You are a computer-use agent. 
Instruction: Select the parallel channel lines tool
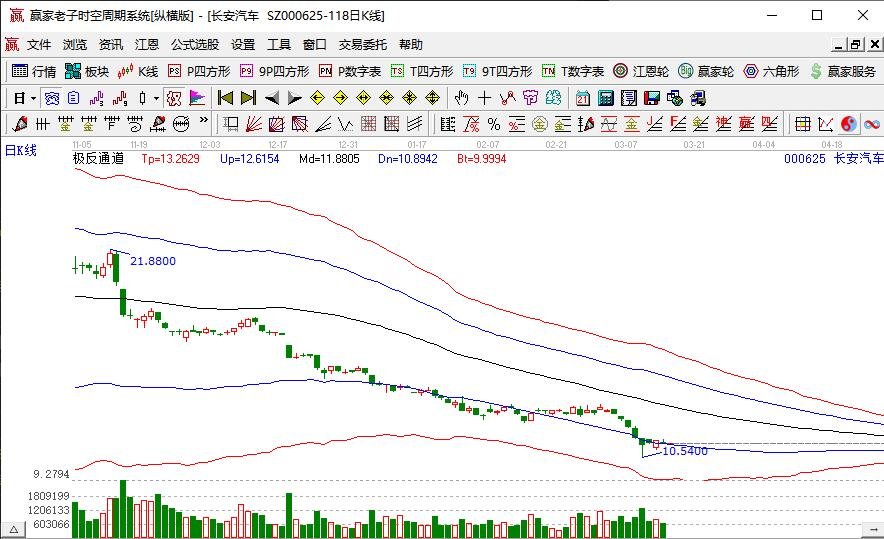tap(414, 123)
